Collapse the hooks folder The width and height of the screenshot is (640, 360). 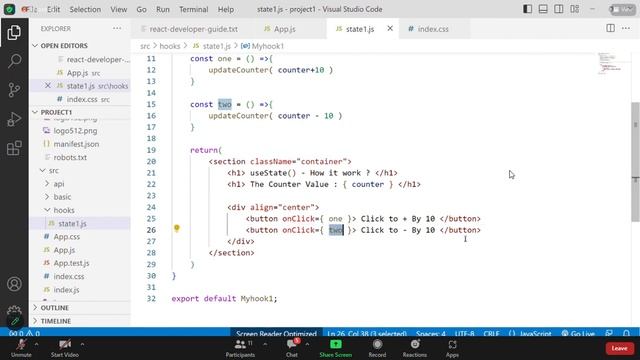[x=64, y=210]
